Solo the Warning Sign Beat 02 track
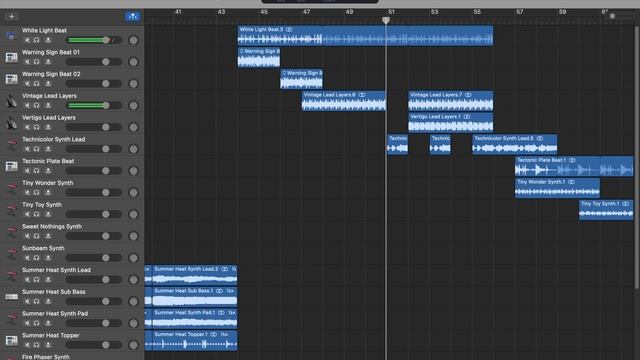Viewport: 640px width, 360px height. [37, 84]
